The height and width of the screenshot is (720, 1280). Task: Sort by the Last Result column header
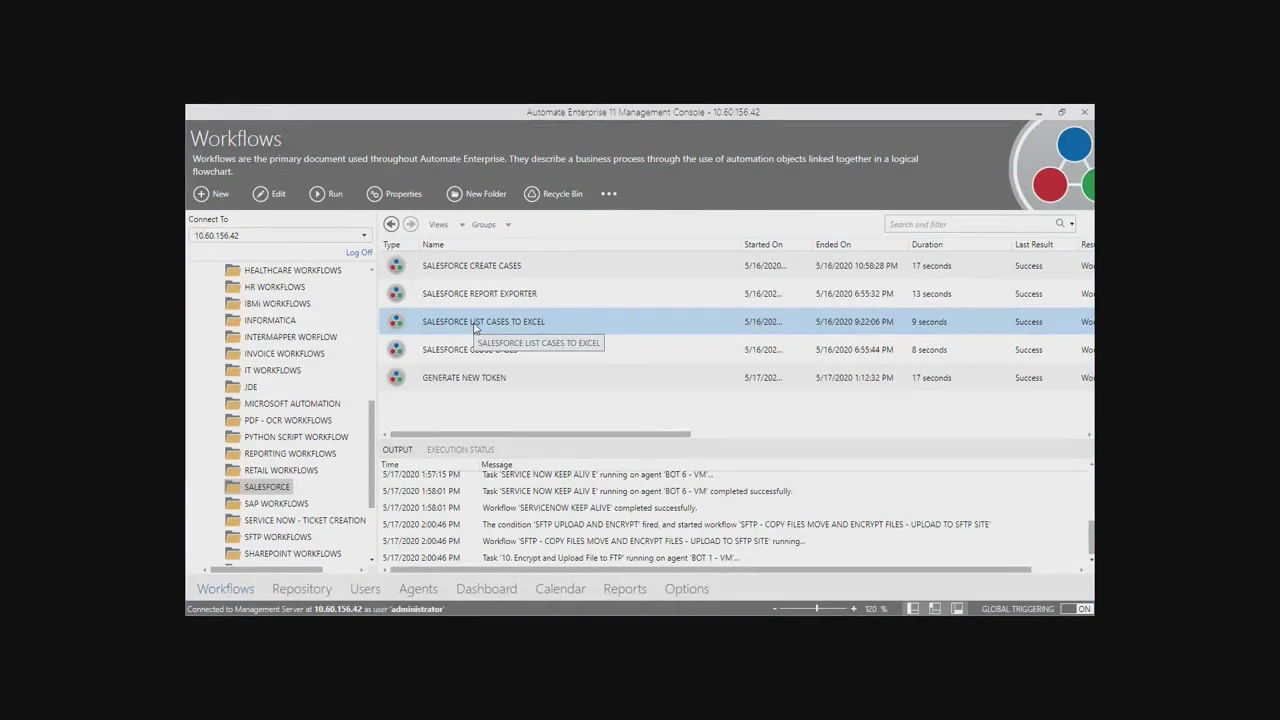coord(1034,245)
